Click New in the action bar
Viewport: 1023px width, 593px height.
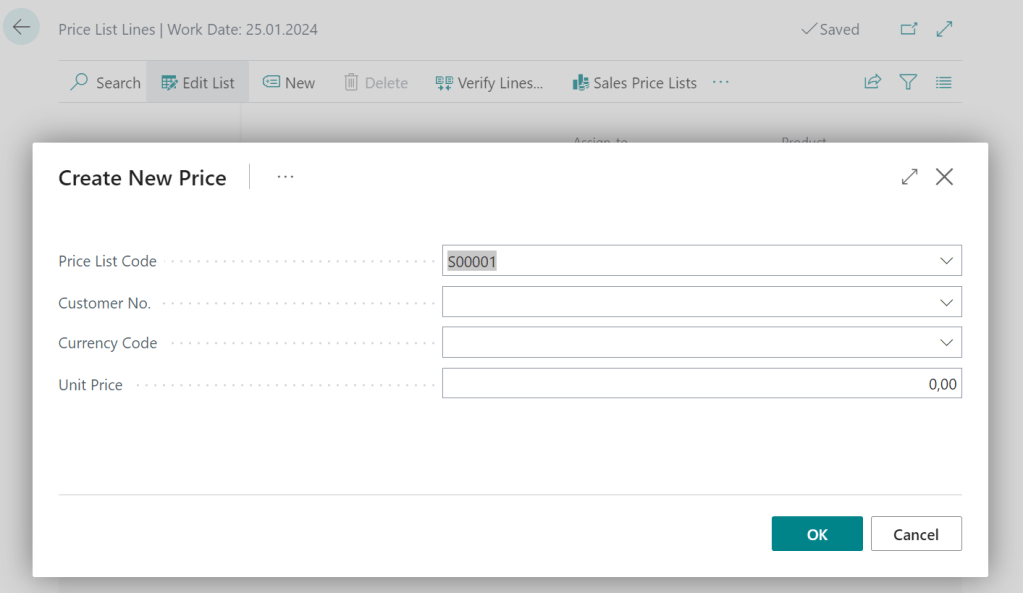click(289, 83)
